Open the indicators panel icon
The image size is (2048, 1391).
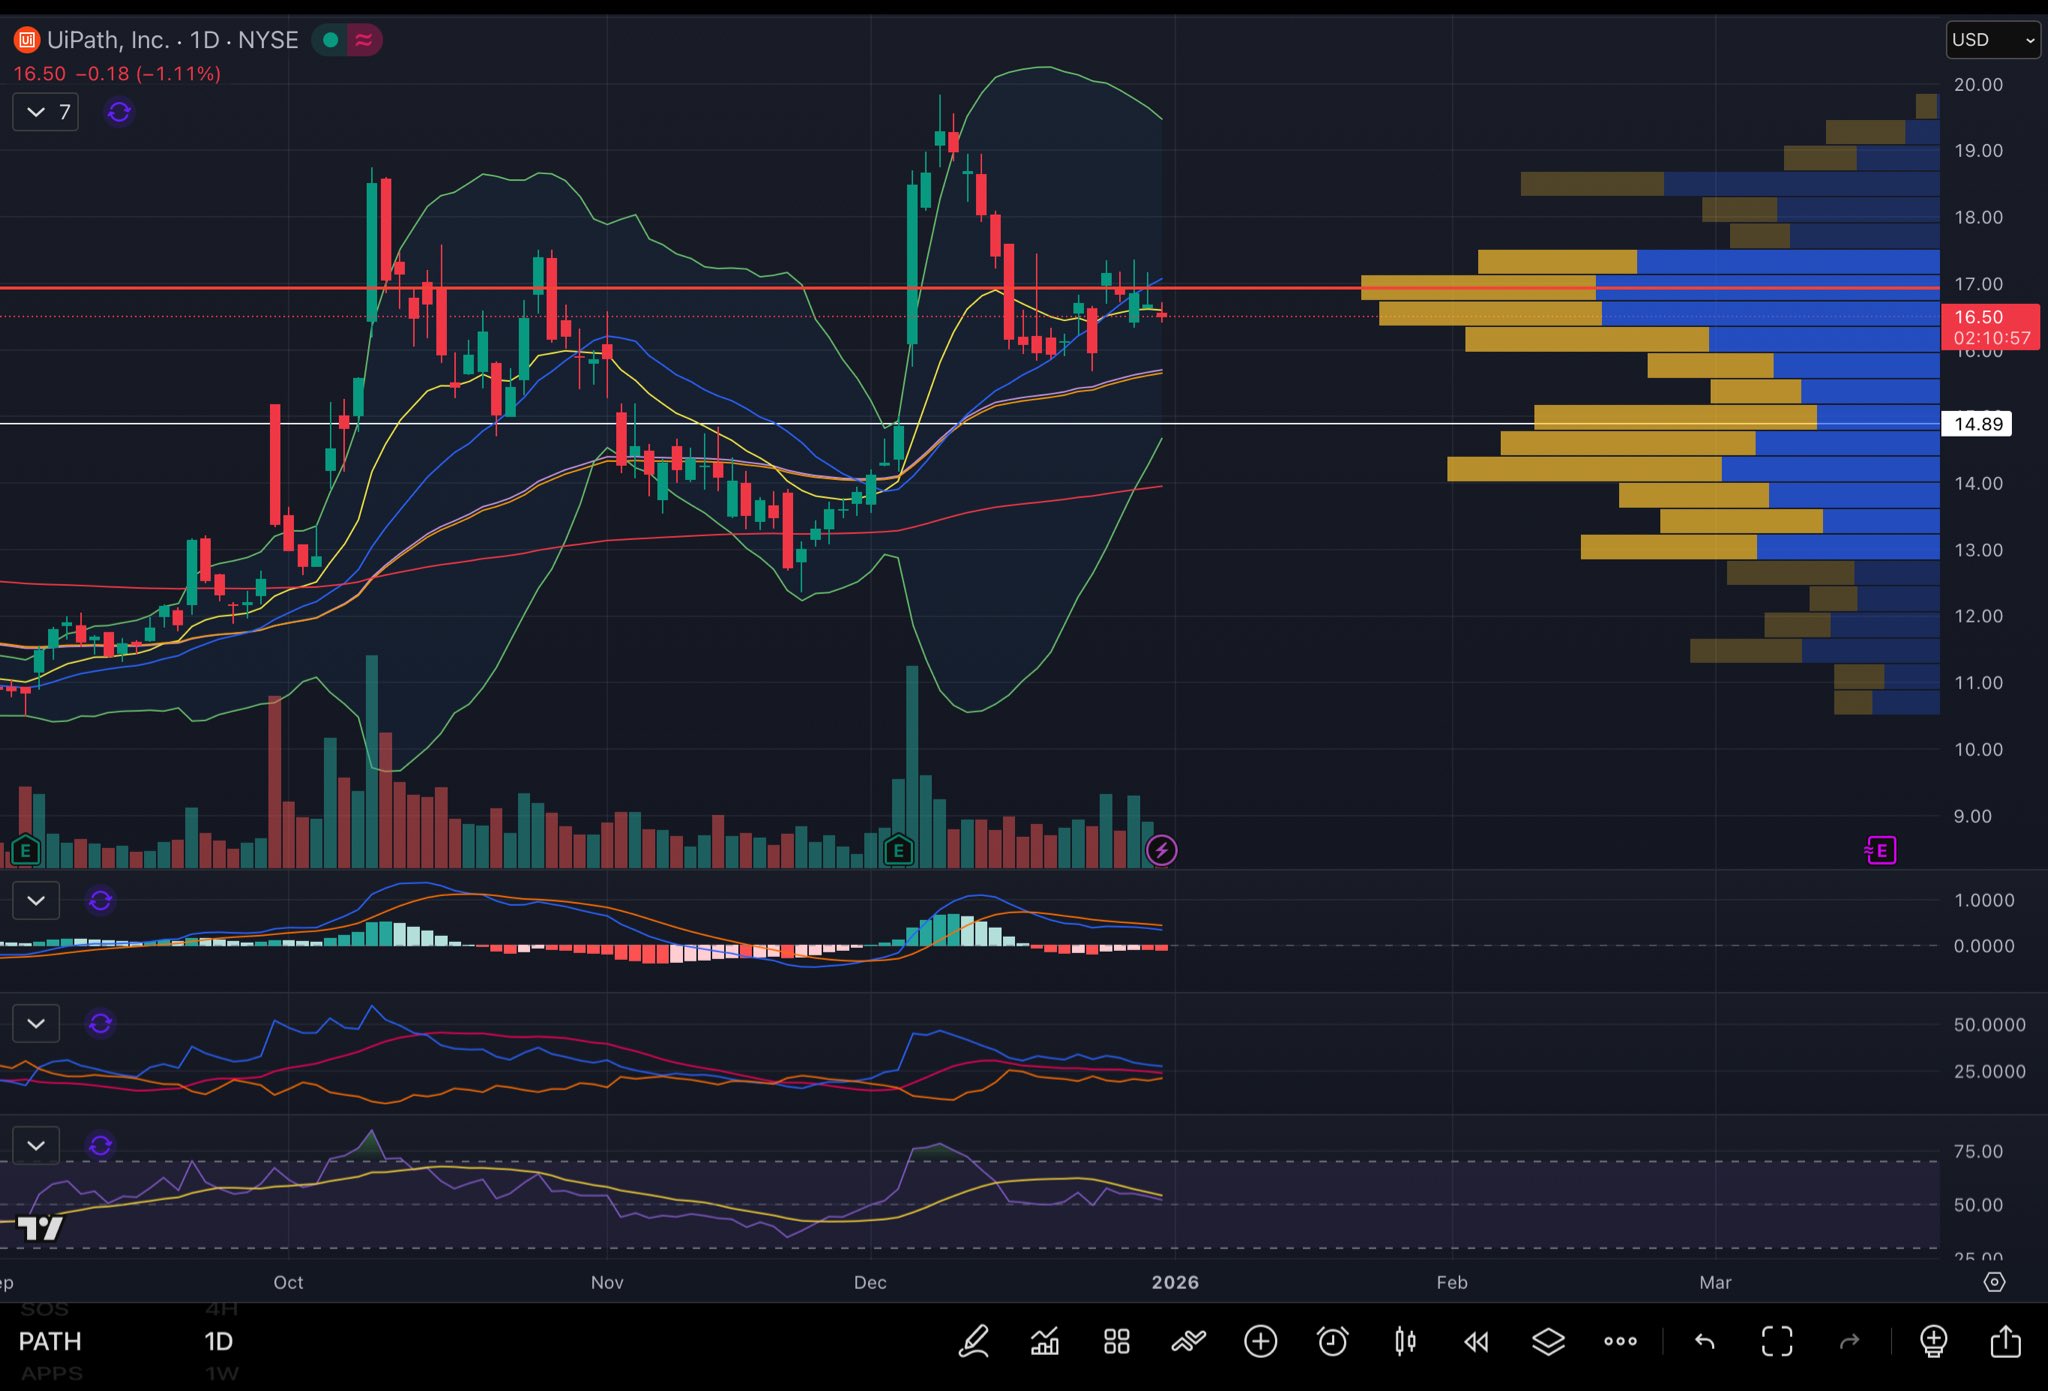1045,1341
